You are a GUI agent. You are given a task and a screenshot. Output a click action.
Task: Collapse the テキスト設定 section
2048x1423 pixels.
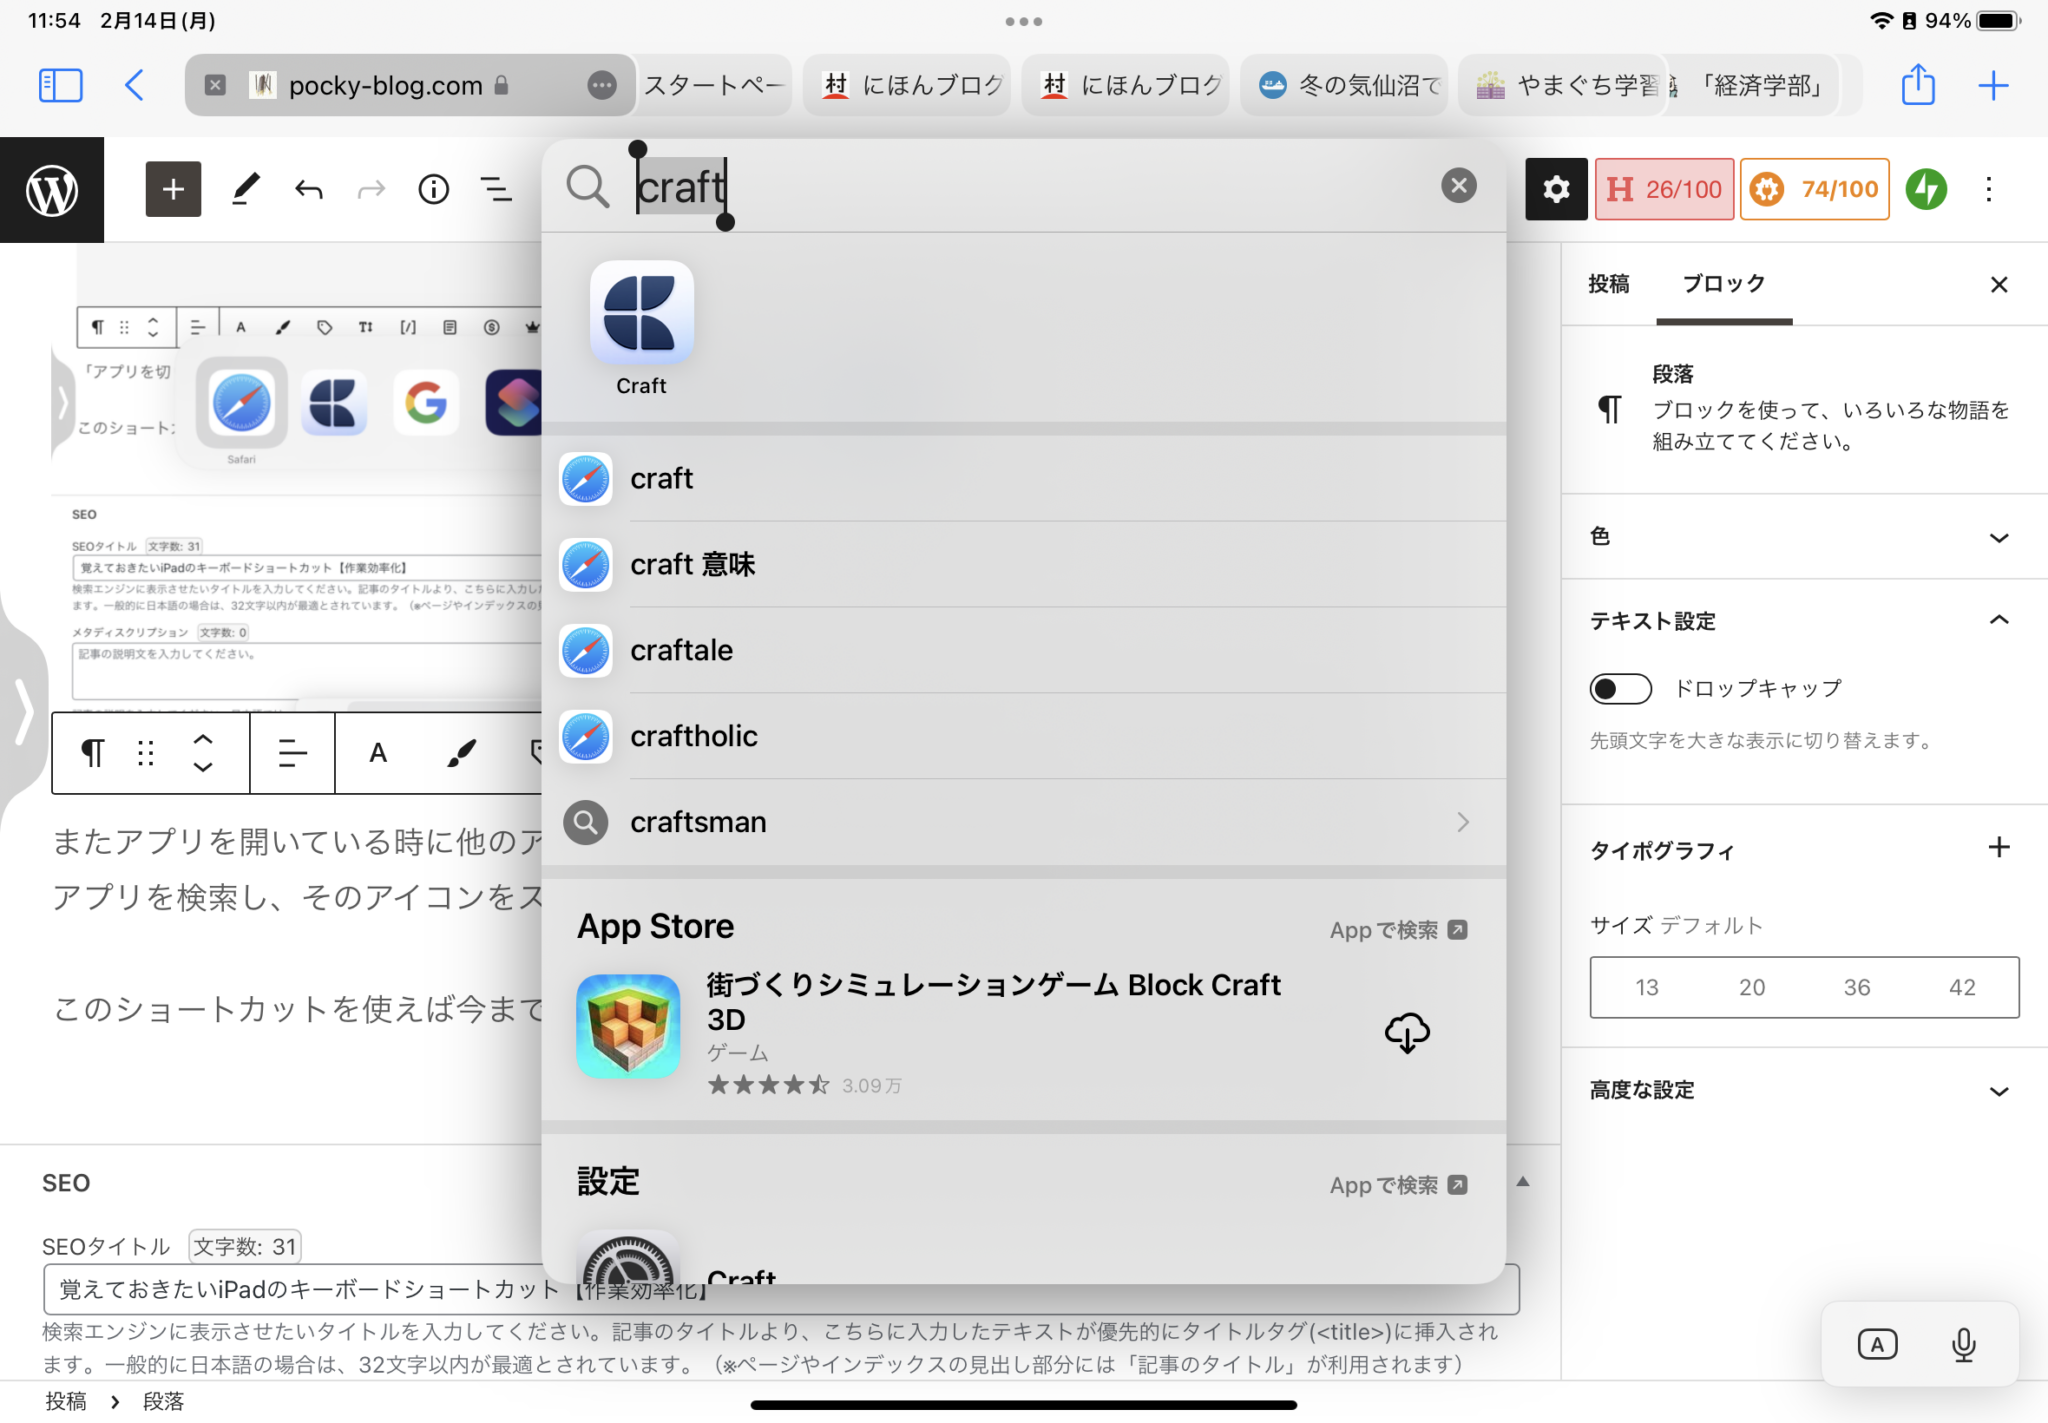pyautogui.click(x=1803, y=621)
